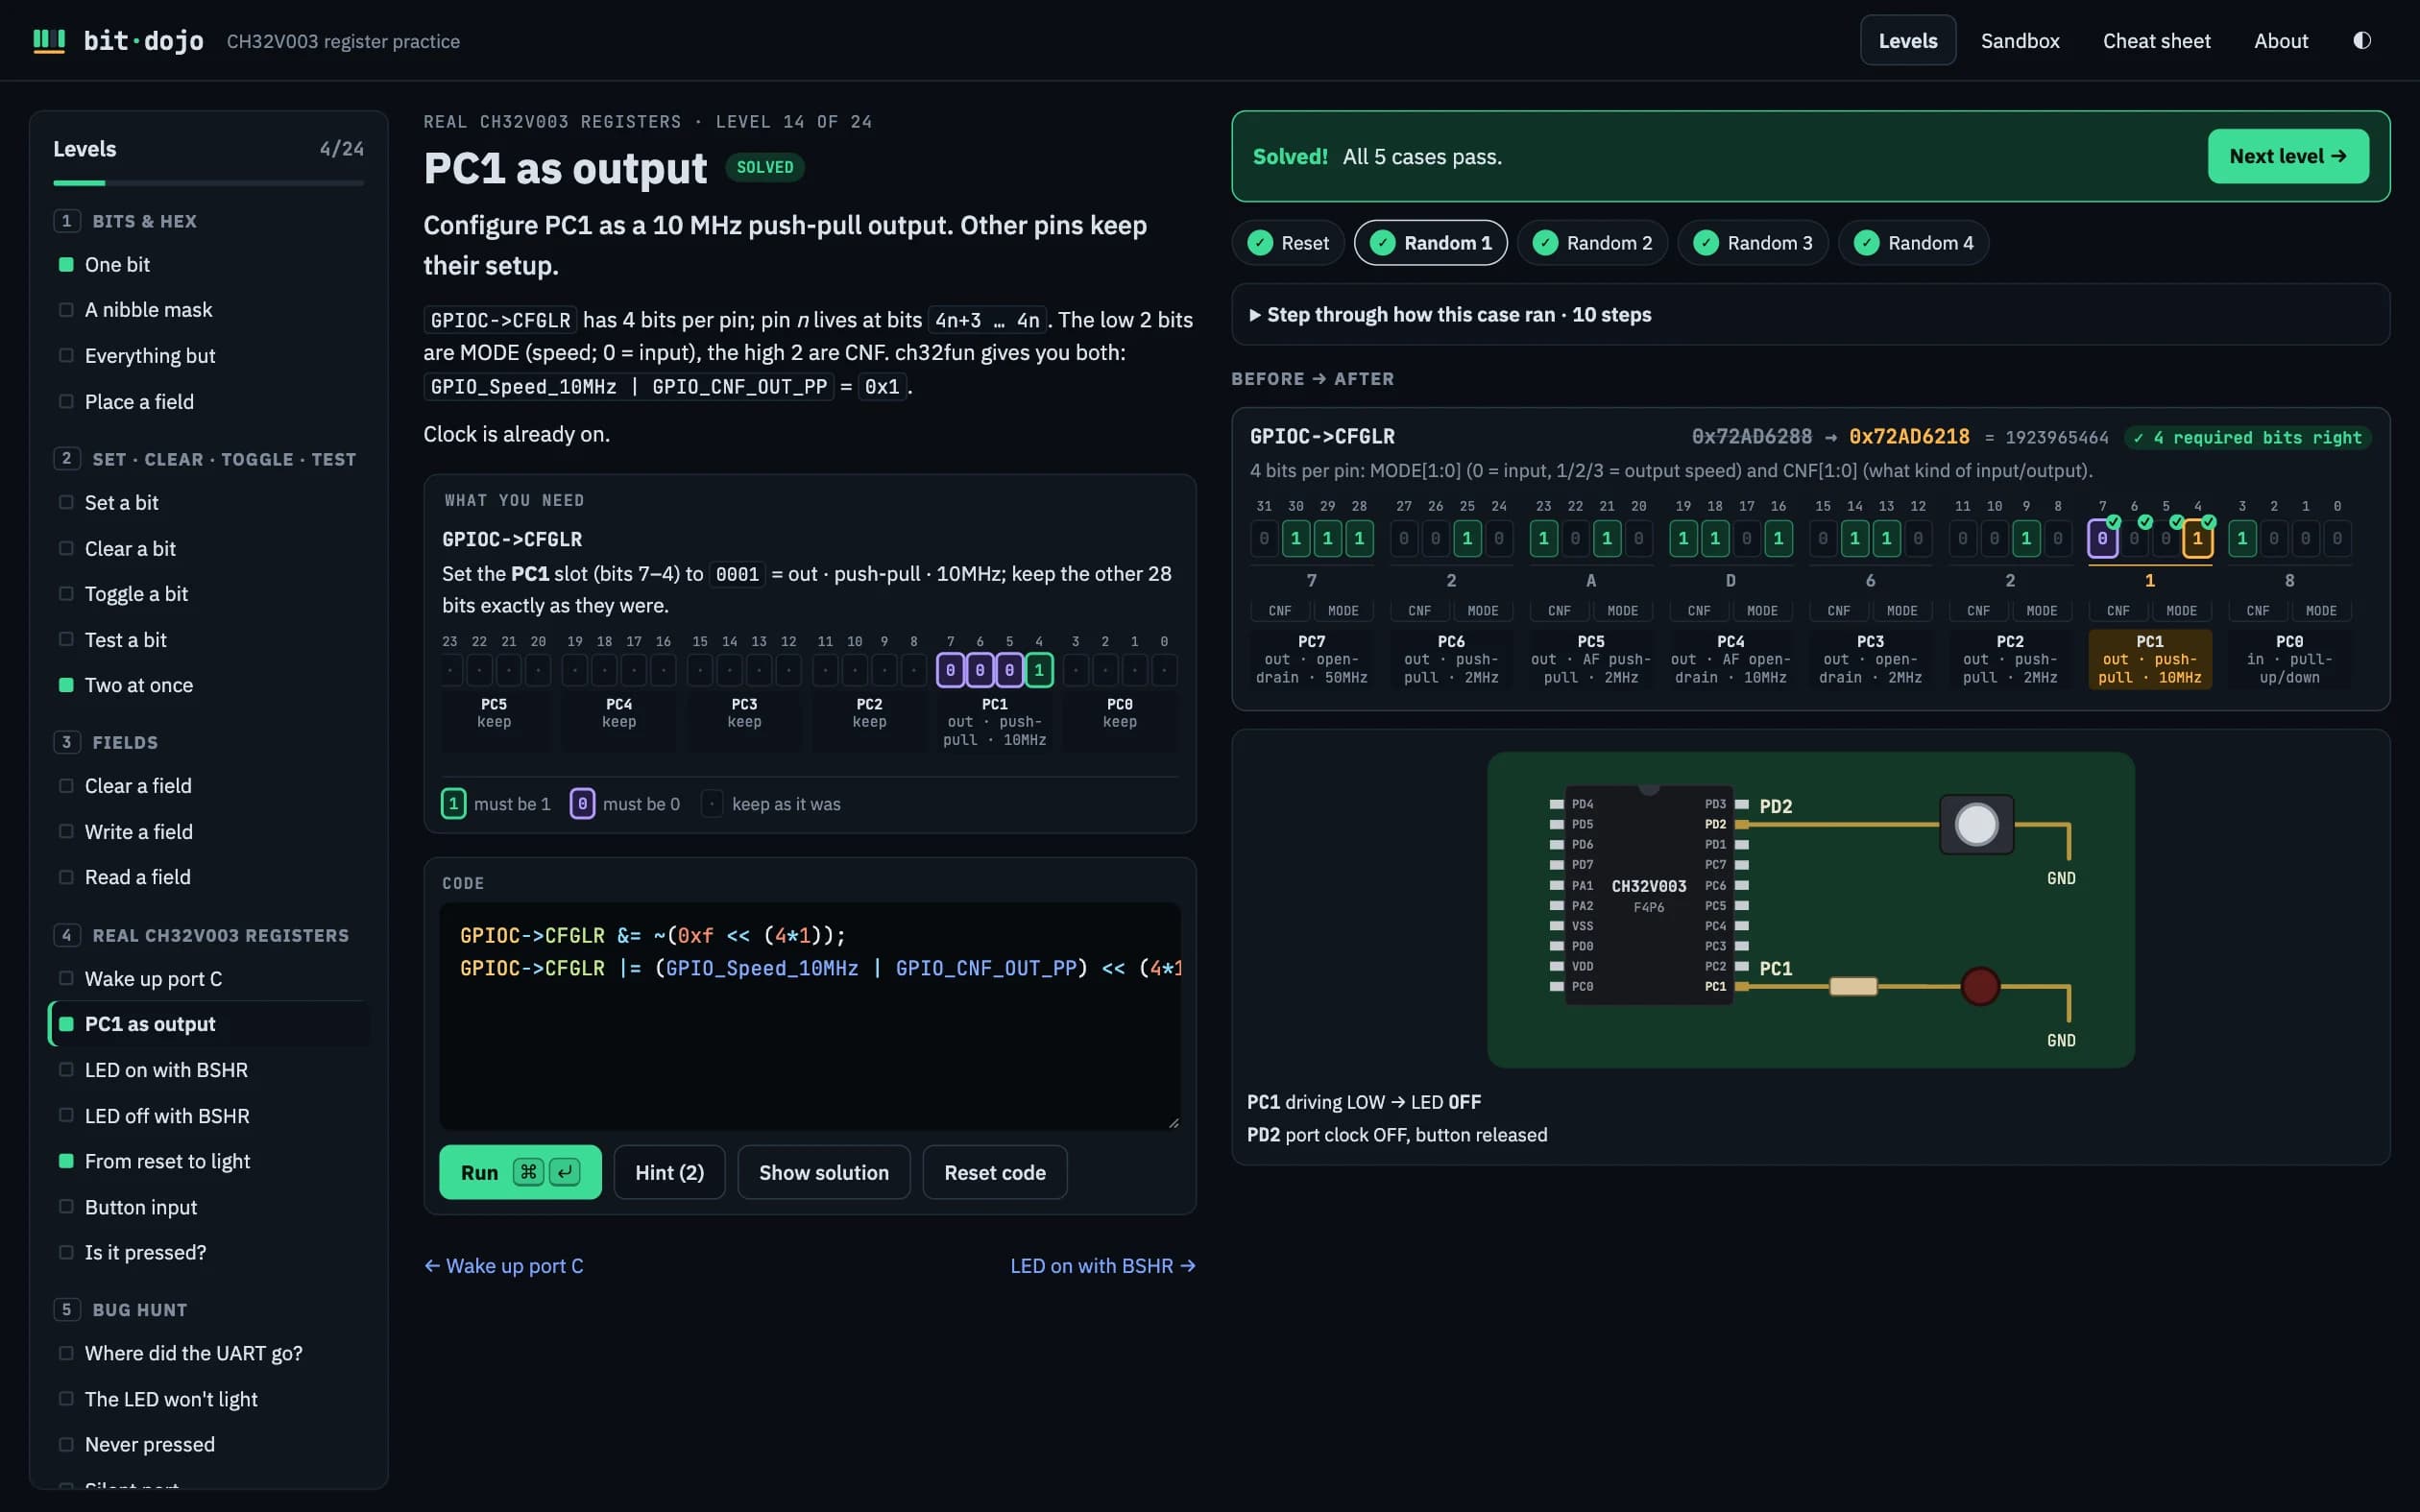Open the 'Two at once' level
Image resolution: width=2420 pixels, height=1512 pixels.
(208, 685)
